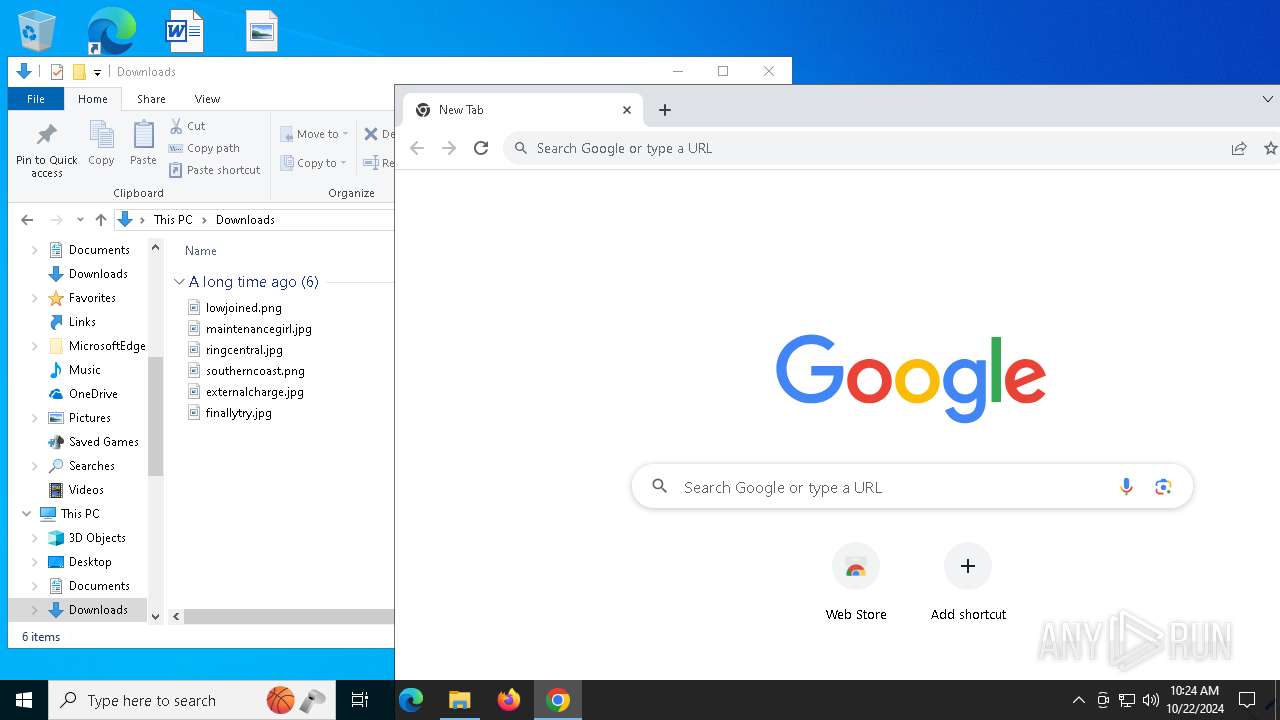
Task: Open the recent locations dropdown in Explorer
Action: (80, 220)
